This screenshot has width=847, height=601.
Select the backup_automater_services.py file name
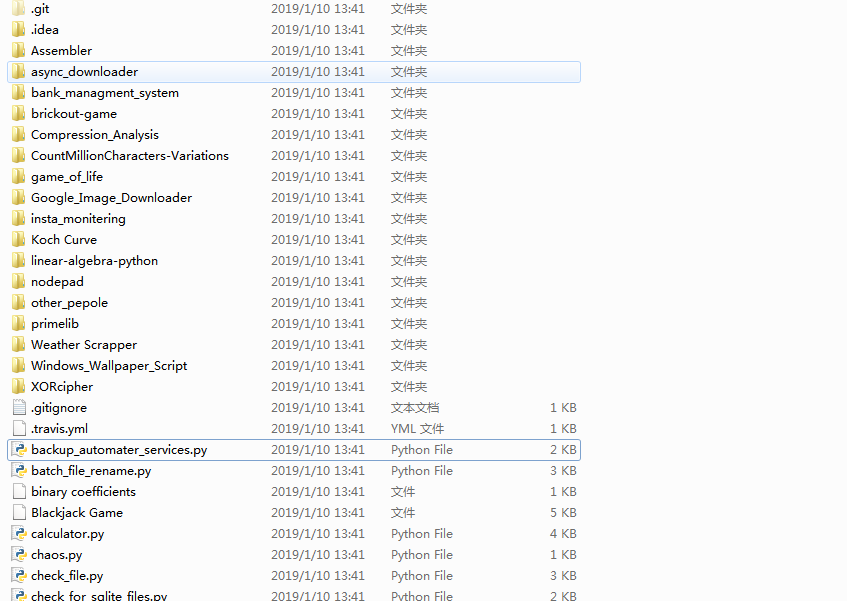pos(119,450)
